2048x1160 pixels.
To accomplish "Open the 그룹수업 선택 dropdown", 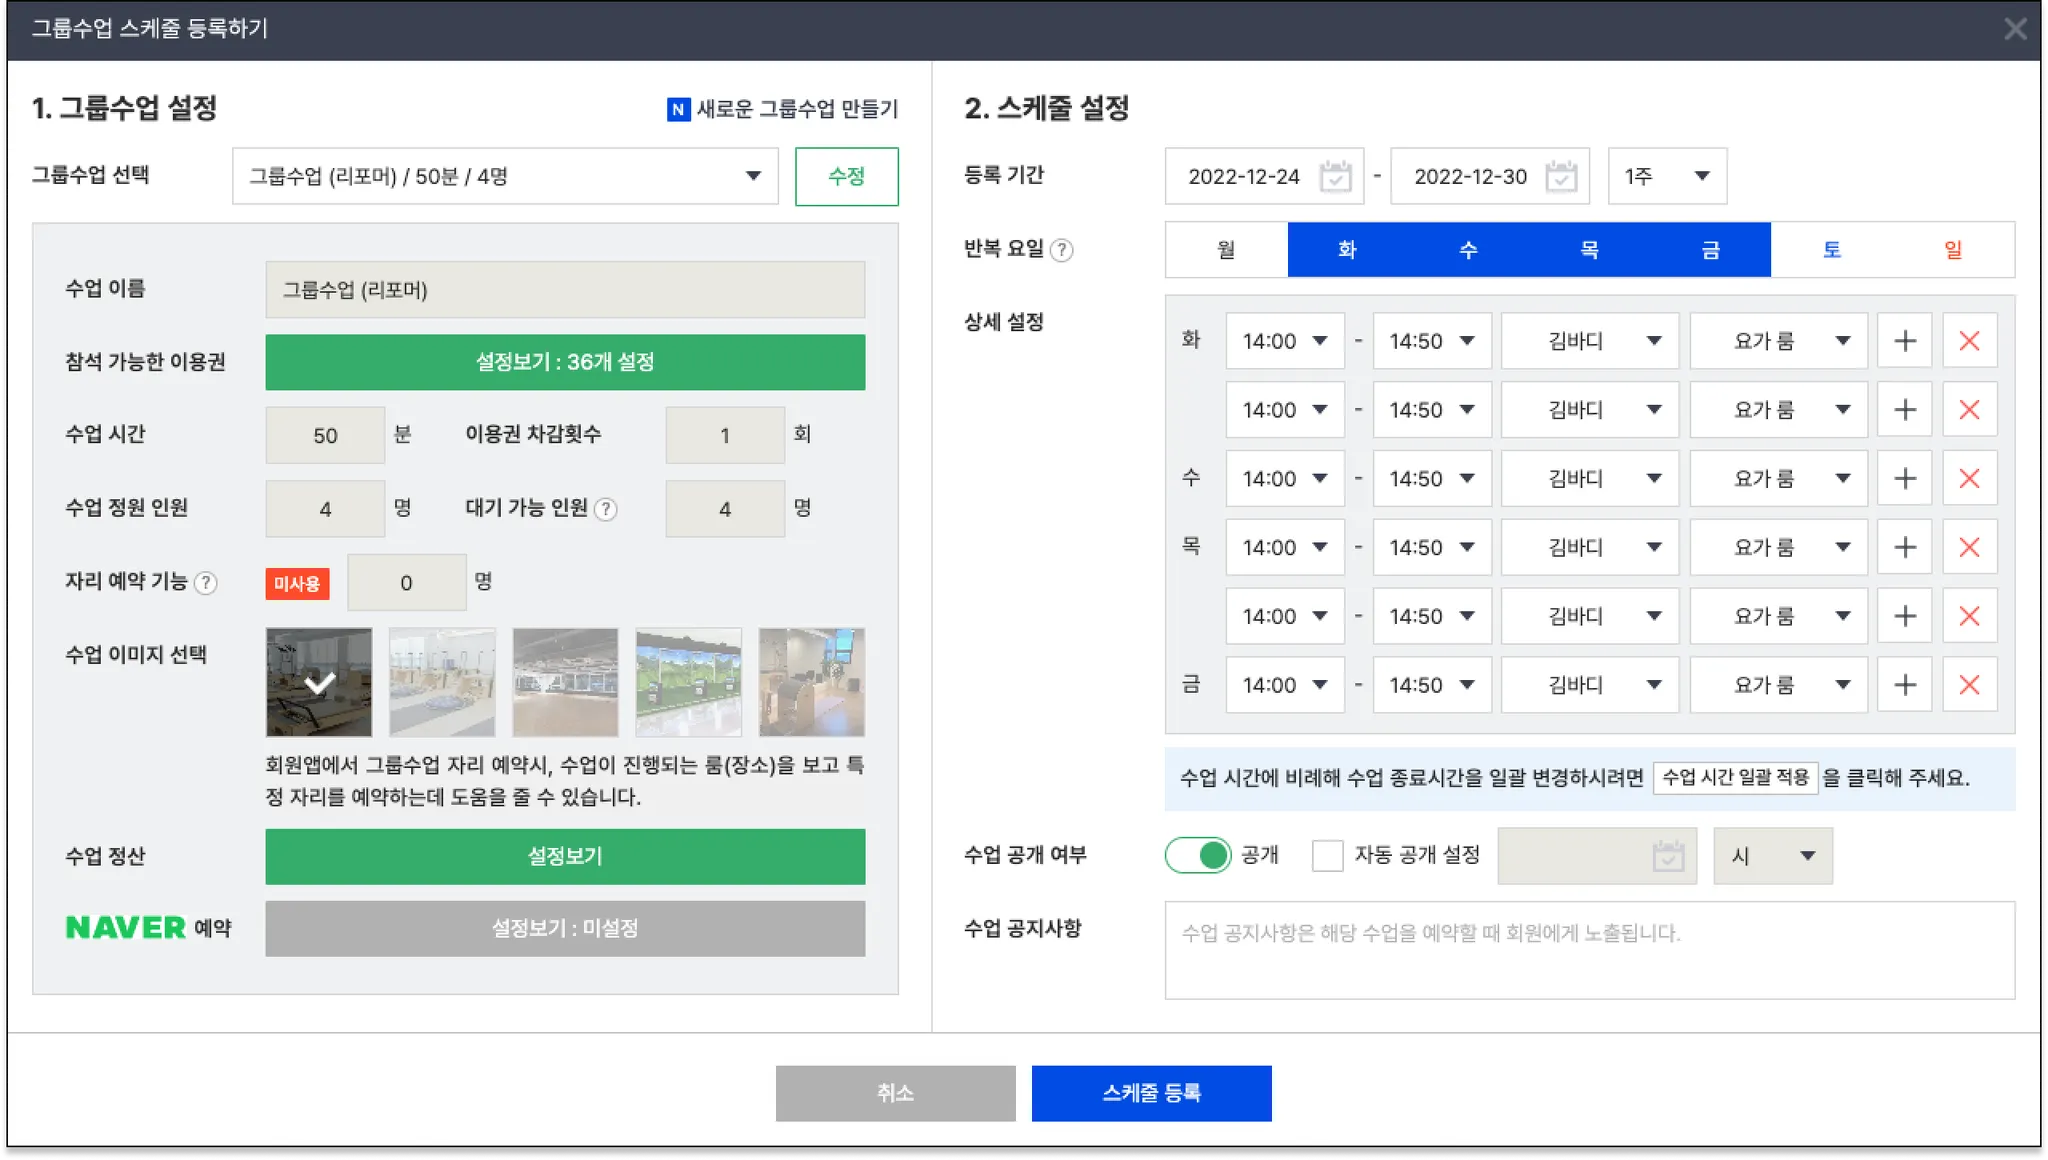I will click(x=505, y=176).
